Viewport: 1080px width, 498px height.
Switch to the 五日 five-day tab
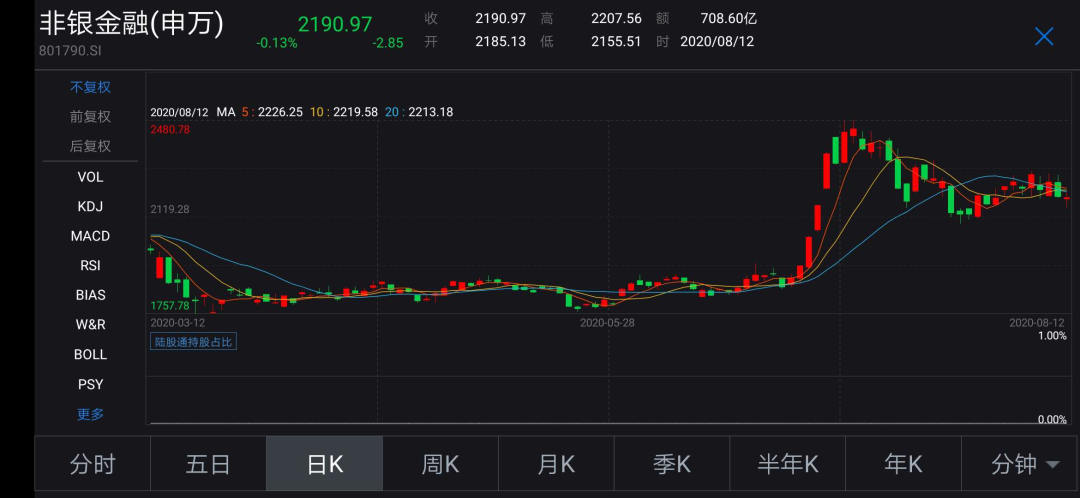click(x=208, y=464)
